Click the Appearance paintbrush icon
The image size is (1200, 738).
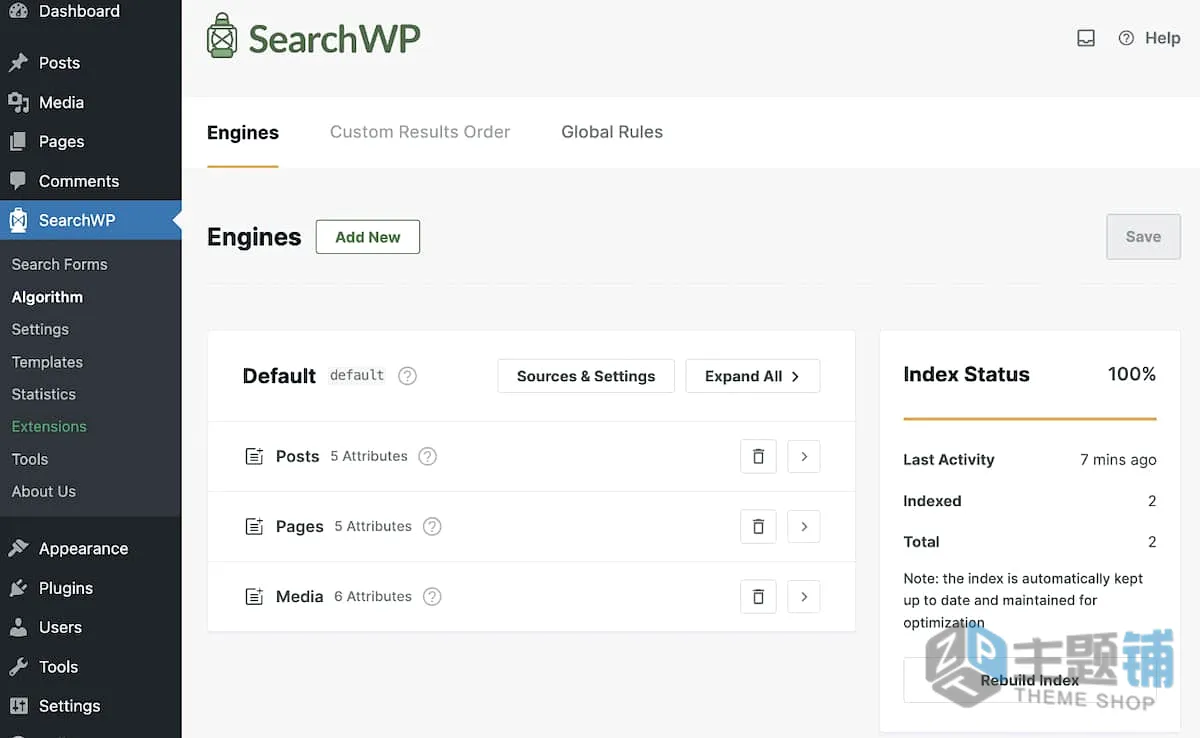pos(18,548)
